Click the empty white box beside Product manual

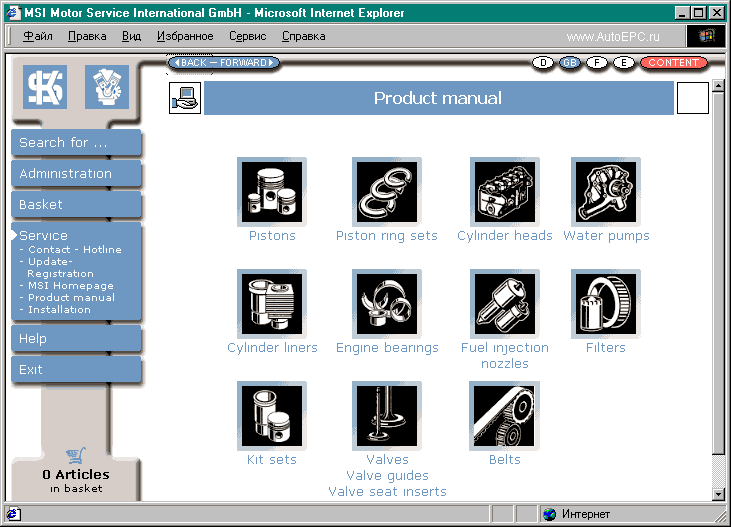[x=693, y=98]
